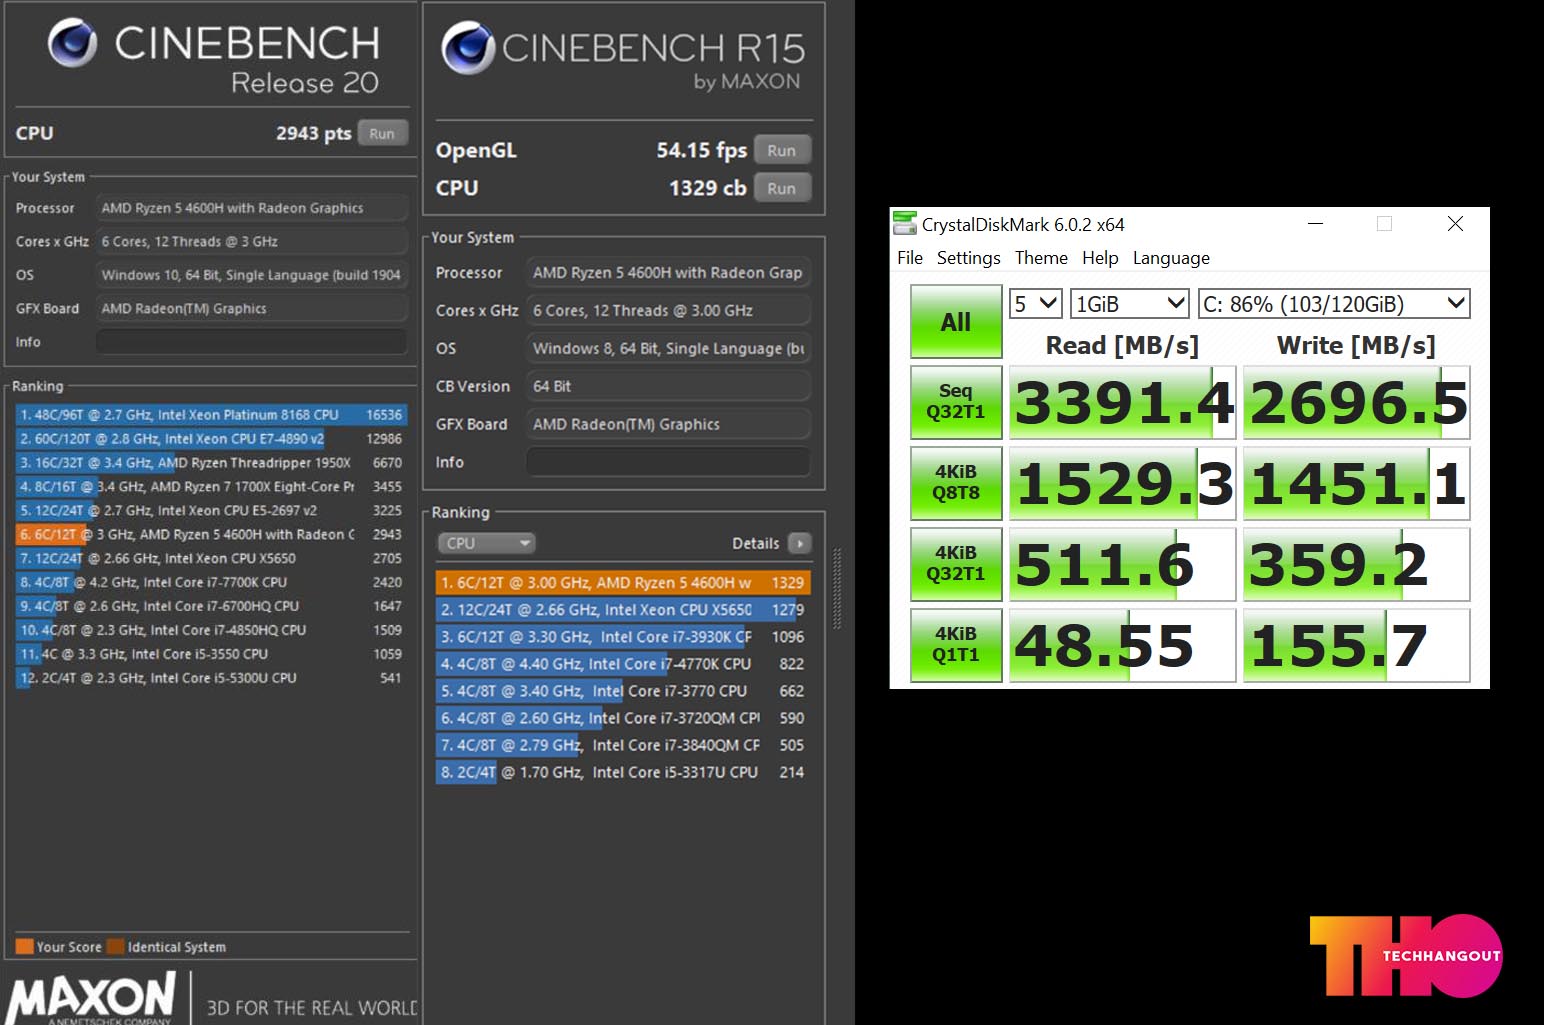The height and width of the screenshot is (1025, 1544).
Task: Start all CrystalDiskMark tests with All button
Action: (x=956, y=322)
